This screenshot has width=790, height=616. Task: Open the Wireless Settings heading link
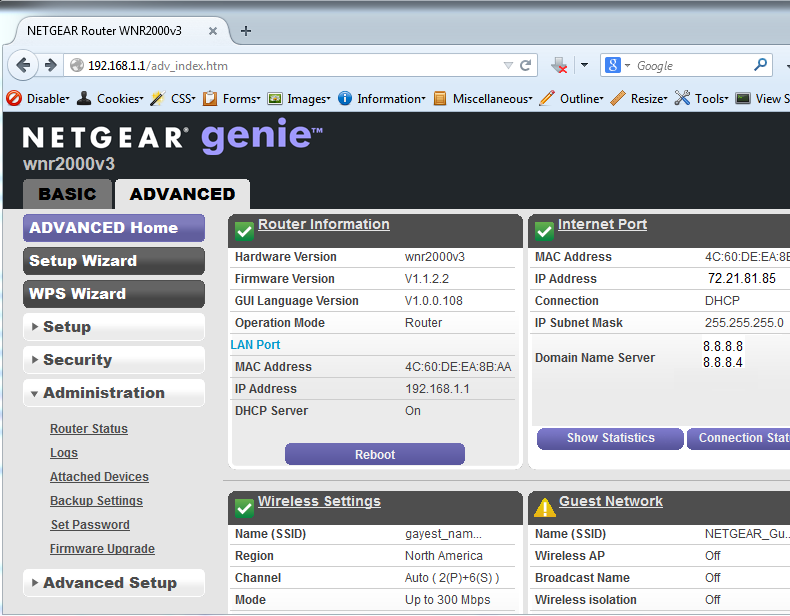pyautogui.click(x=319, y=501)
